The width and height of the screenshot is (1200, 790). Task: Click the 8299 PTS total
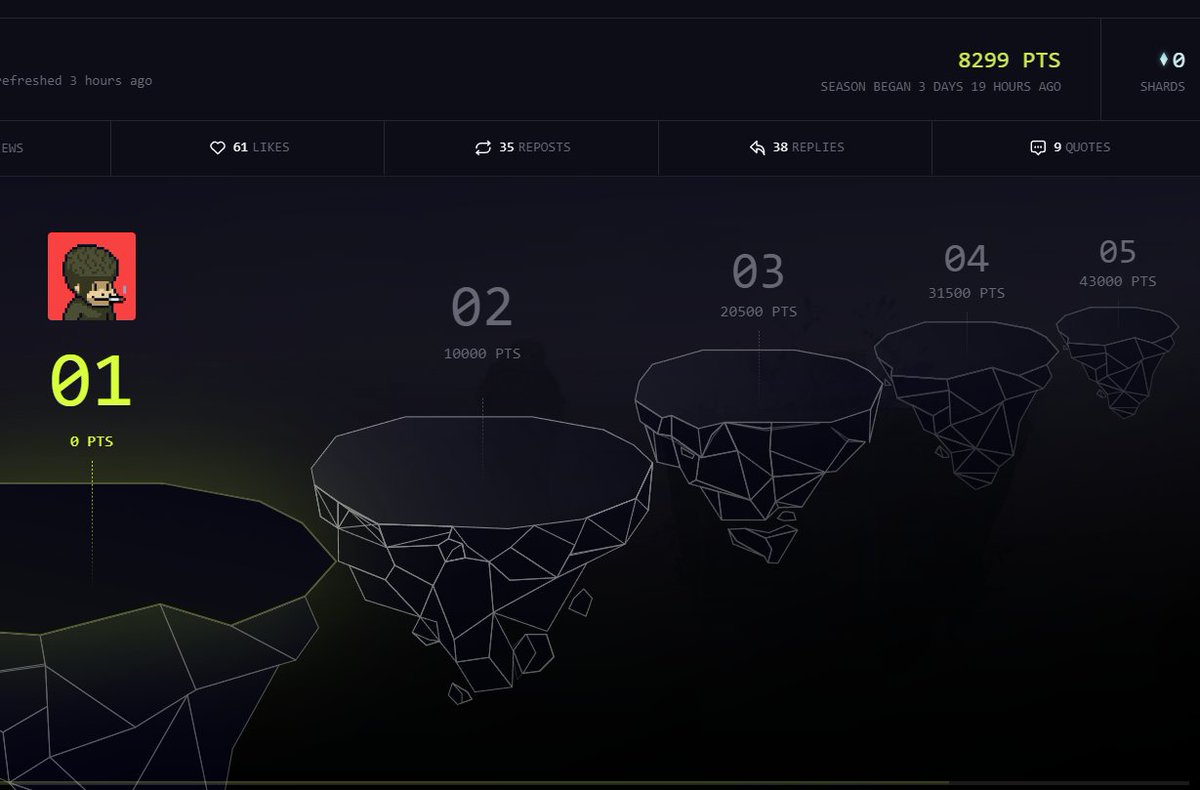point(1009,60)
